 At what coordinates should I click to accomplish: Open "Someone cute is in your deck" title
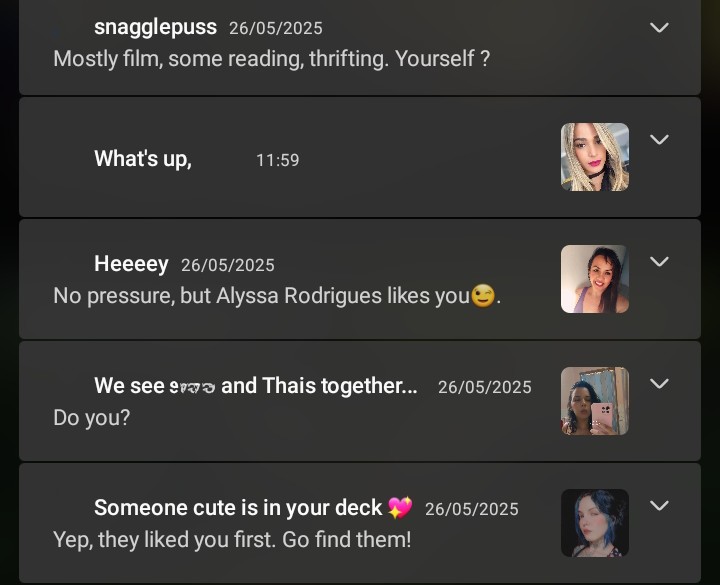pyautogui.click(x=238, y=508)
